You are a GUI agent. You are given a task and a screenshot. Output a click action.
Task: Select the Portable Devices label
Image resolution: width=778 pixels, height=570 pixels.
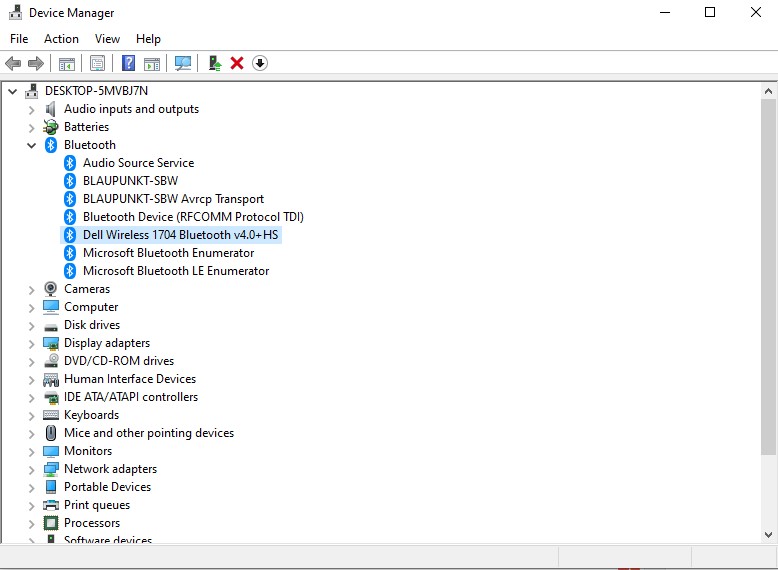(107, 487)
